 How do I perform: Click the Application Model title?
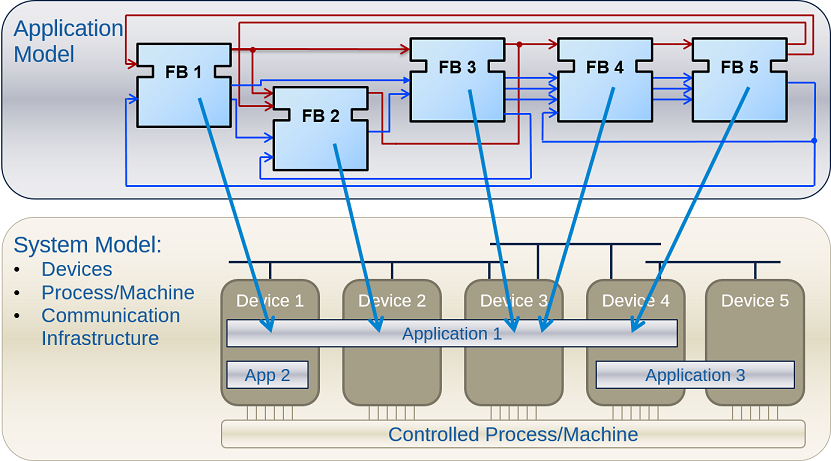[x=68, y=41]
